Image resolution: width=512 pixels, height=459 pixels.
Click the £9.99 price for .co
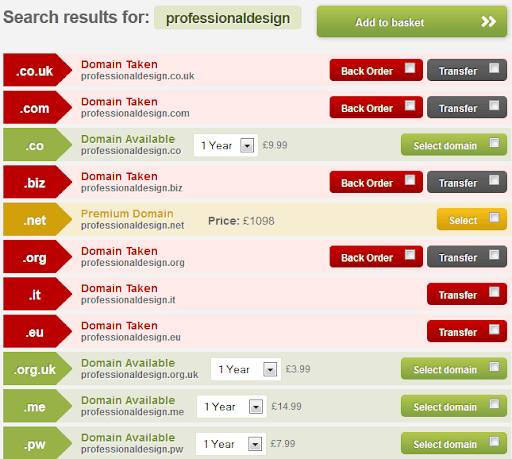275,145
